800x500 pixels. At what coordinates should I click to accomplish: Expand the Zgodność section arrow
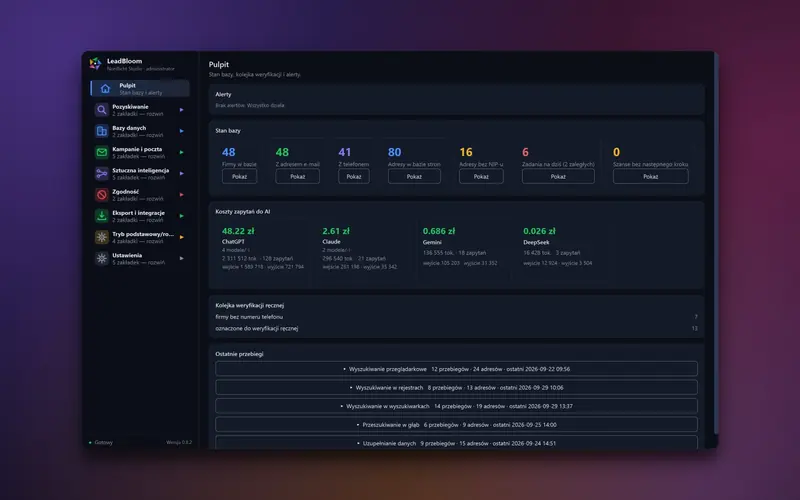(x=182, y=194)
